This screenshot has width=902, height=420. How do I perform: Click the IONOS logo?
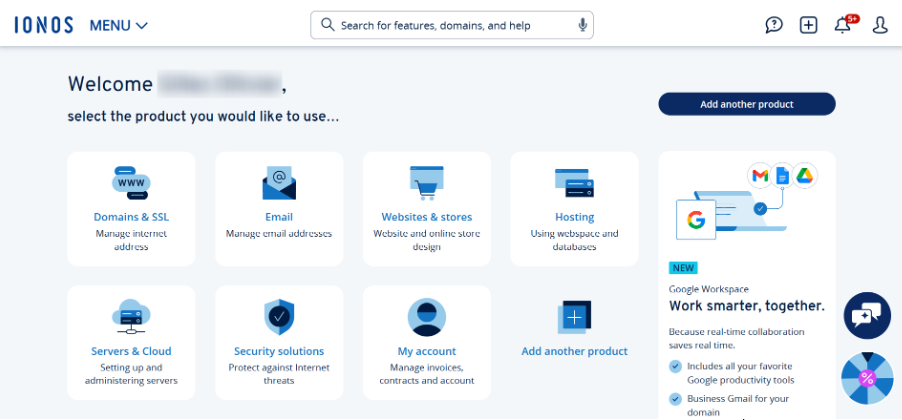[x=44, y=25]
